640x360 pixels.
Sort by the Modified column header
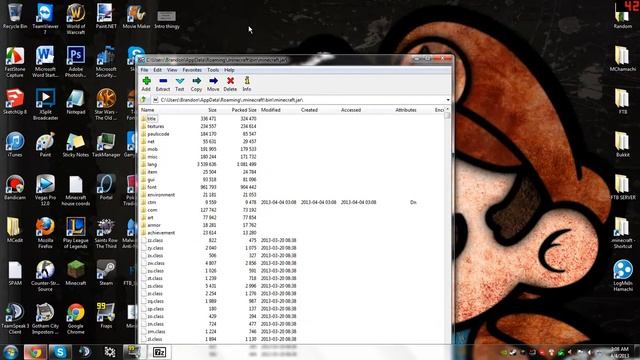271,110
